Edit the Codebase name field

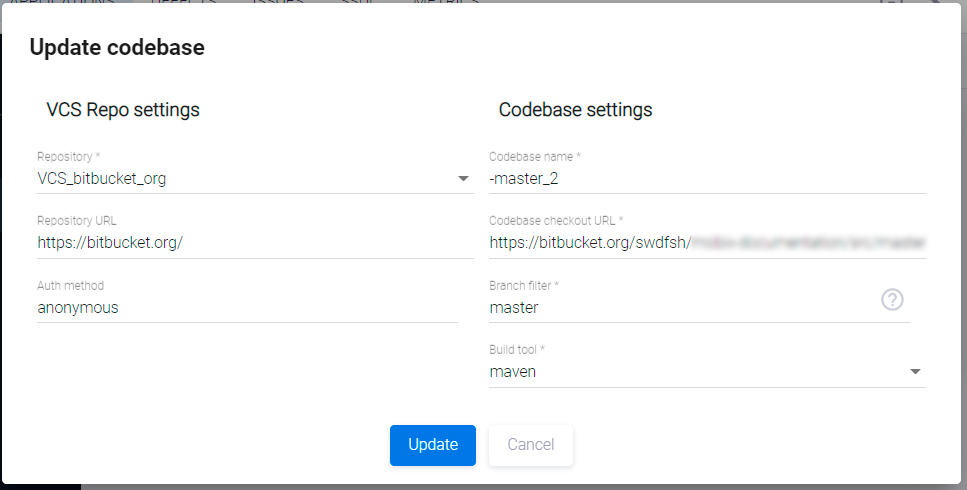coord(706,179)
